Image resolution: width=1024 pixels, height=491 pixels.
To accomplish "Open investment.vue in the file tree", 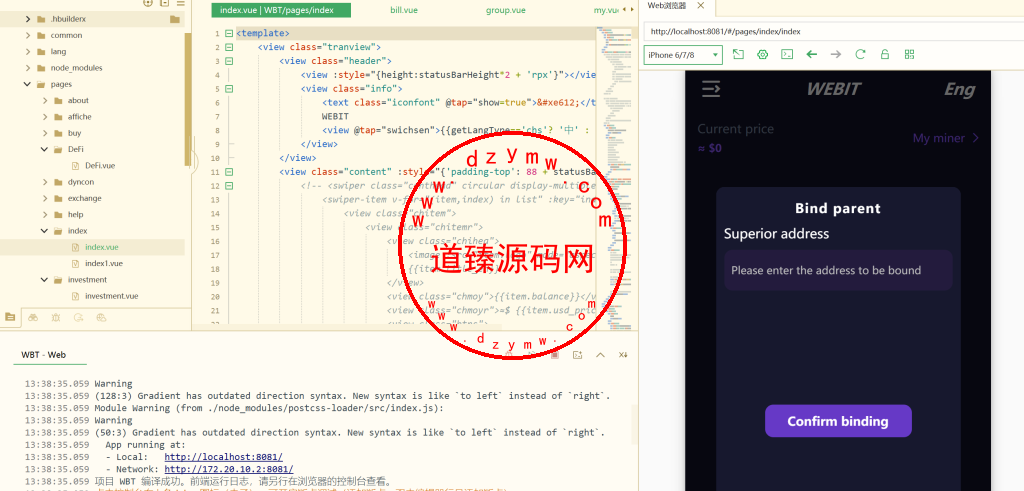I will coord(111,296).
